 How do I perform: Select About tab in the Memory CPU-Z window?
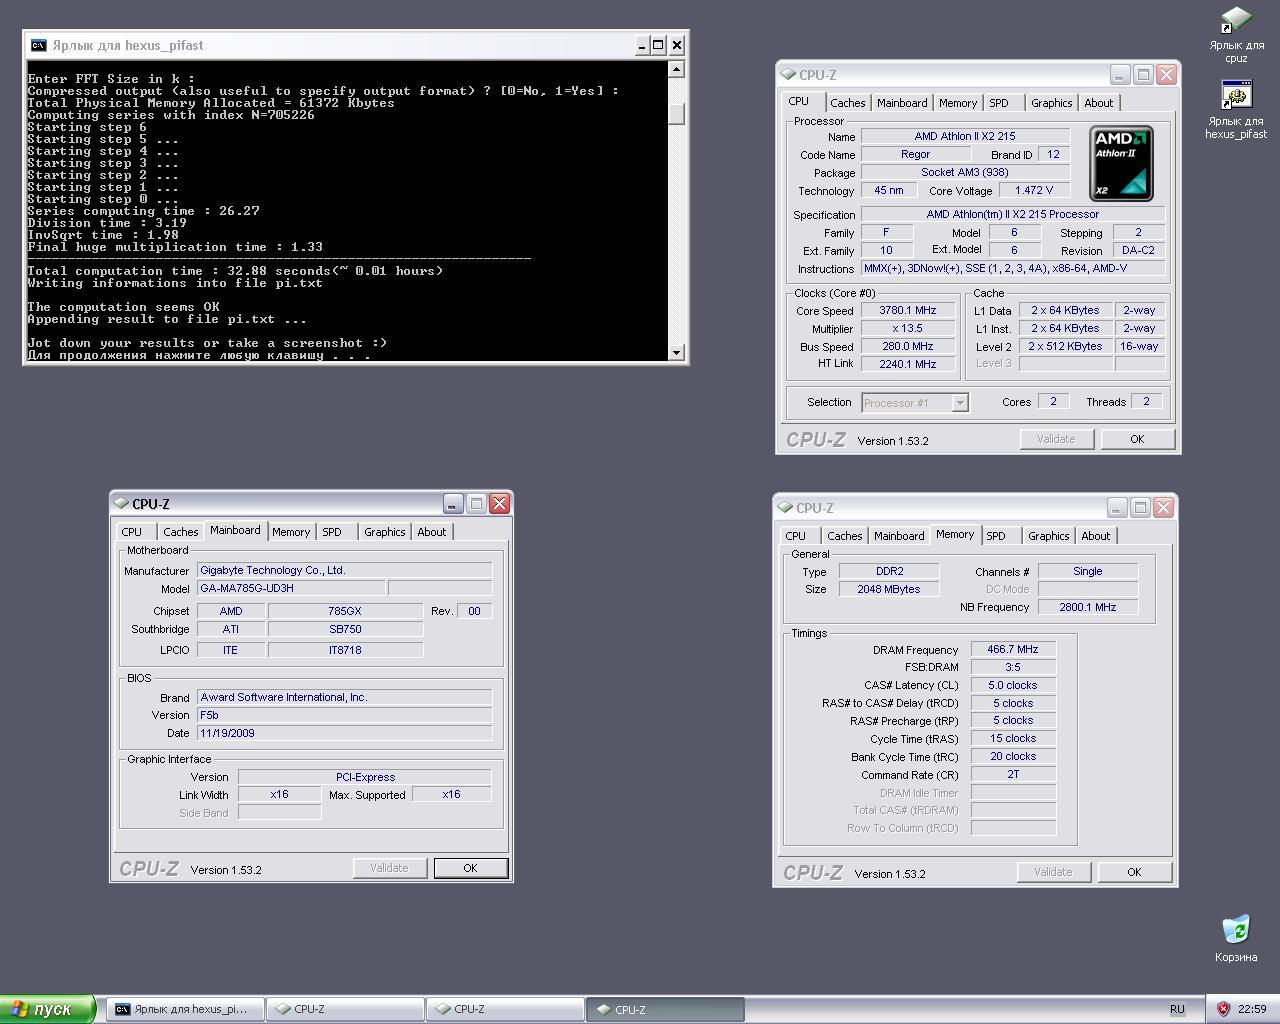1095,536
